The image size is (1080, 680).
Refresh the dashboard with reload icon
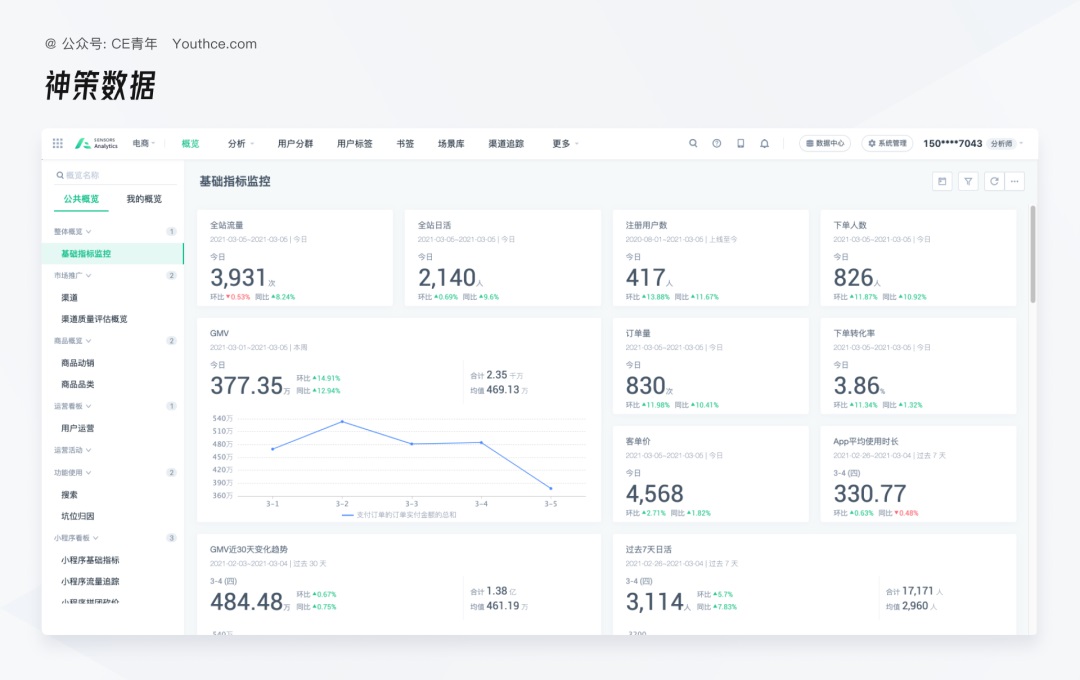coord(993,181)
